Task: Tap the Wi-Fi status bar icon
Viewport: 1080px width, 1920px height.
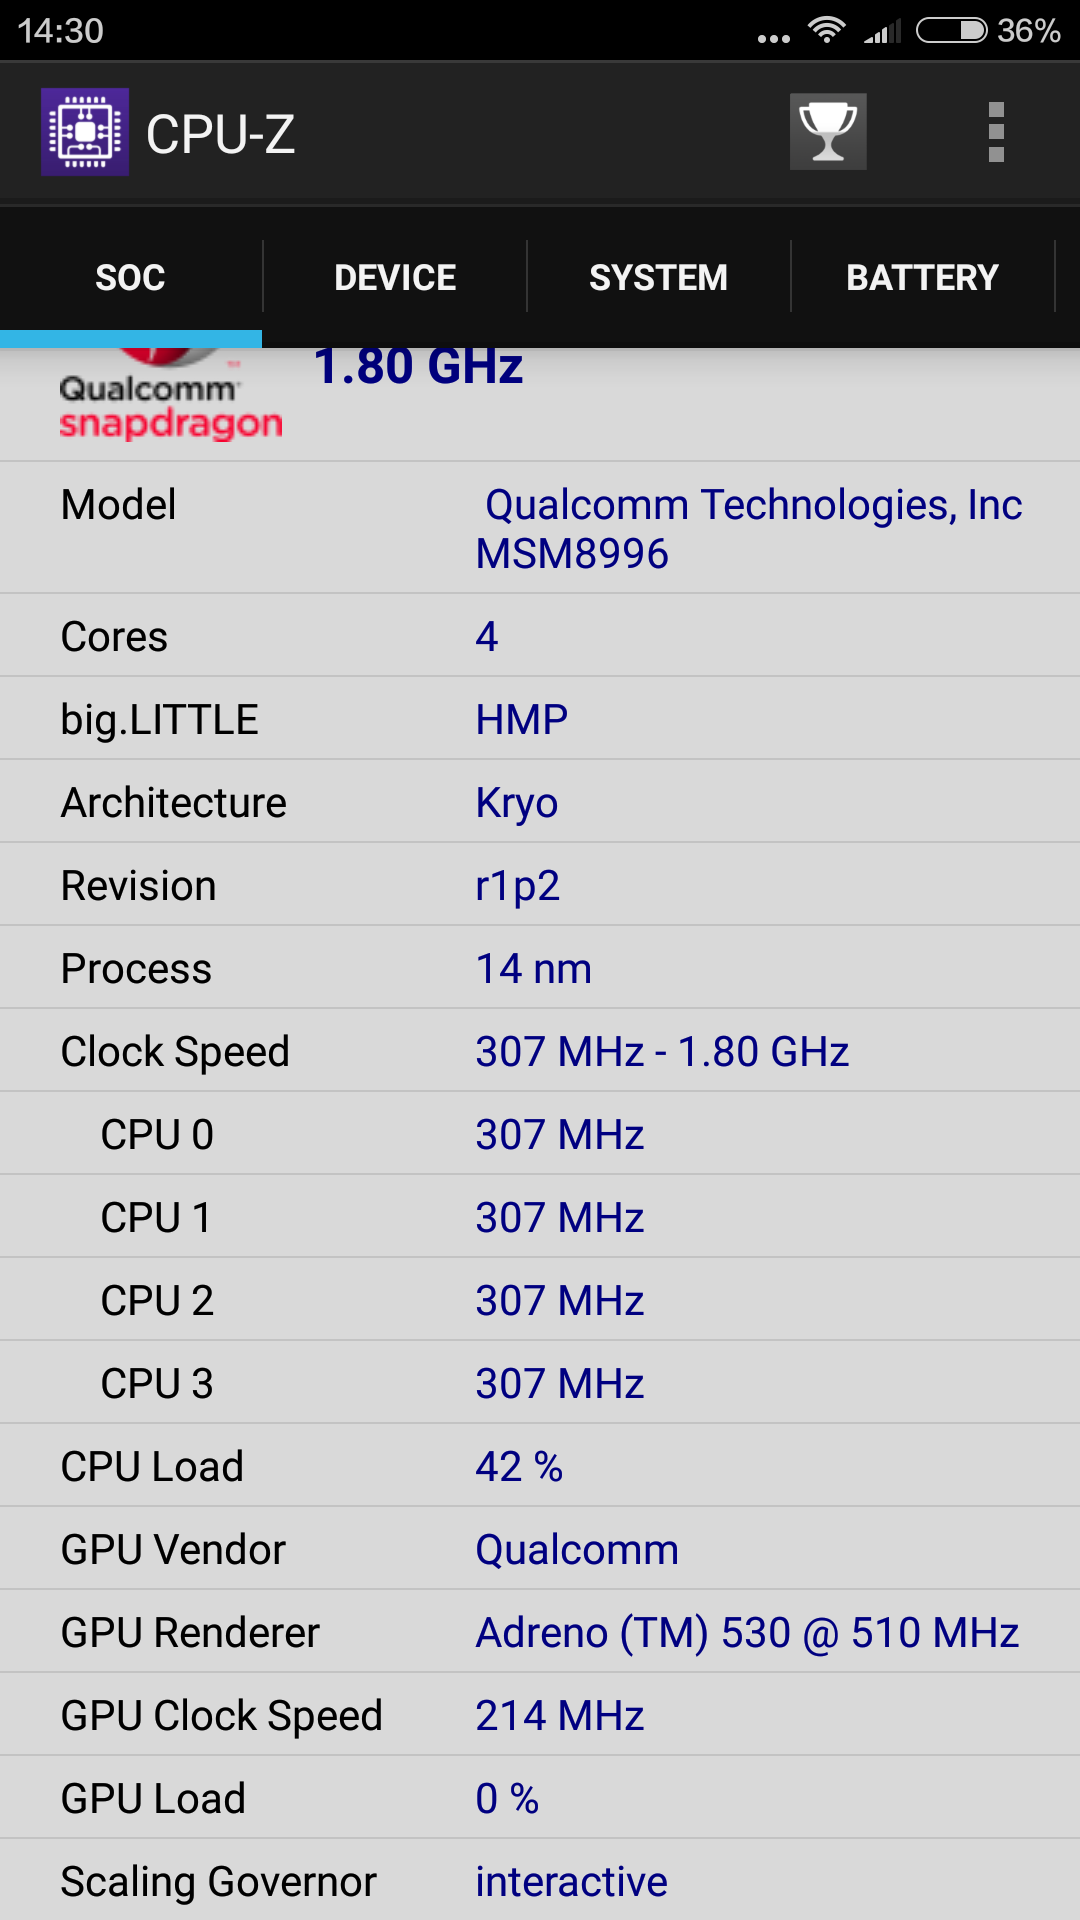Action: [x=827, y=30]
